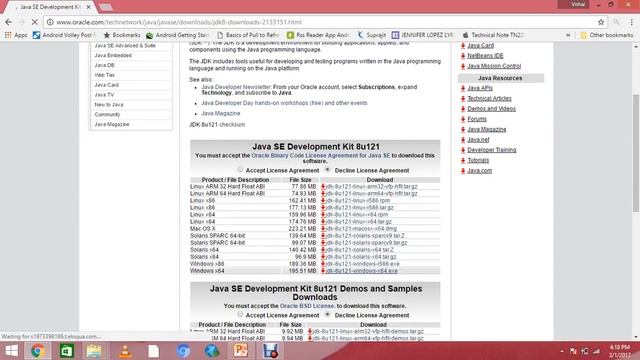This screenshot has height=360, width=640.
Task: Open the Windows Start button
Action: pyautogui.click(x=11, y=351)
